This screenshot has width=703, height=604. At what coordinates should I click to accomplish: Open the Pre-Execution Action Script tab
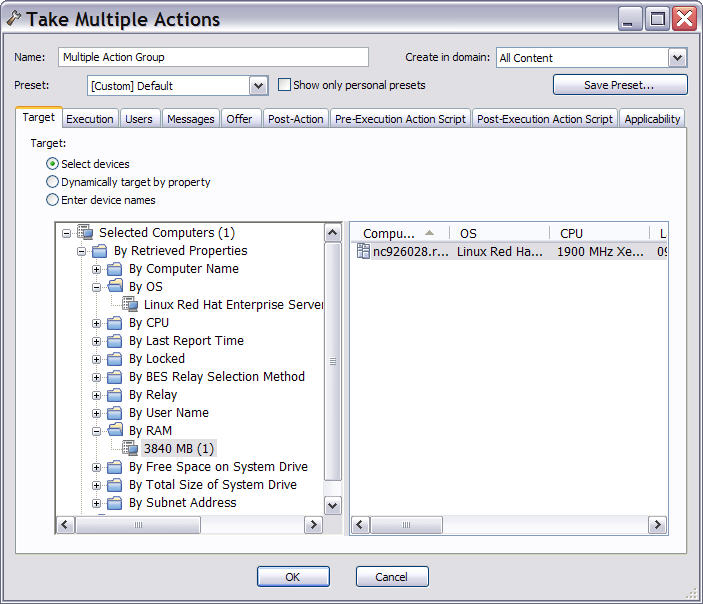[400, 119]
